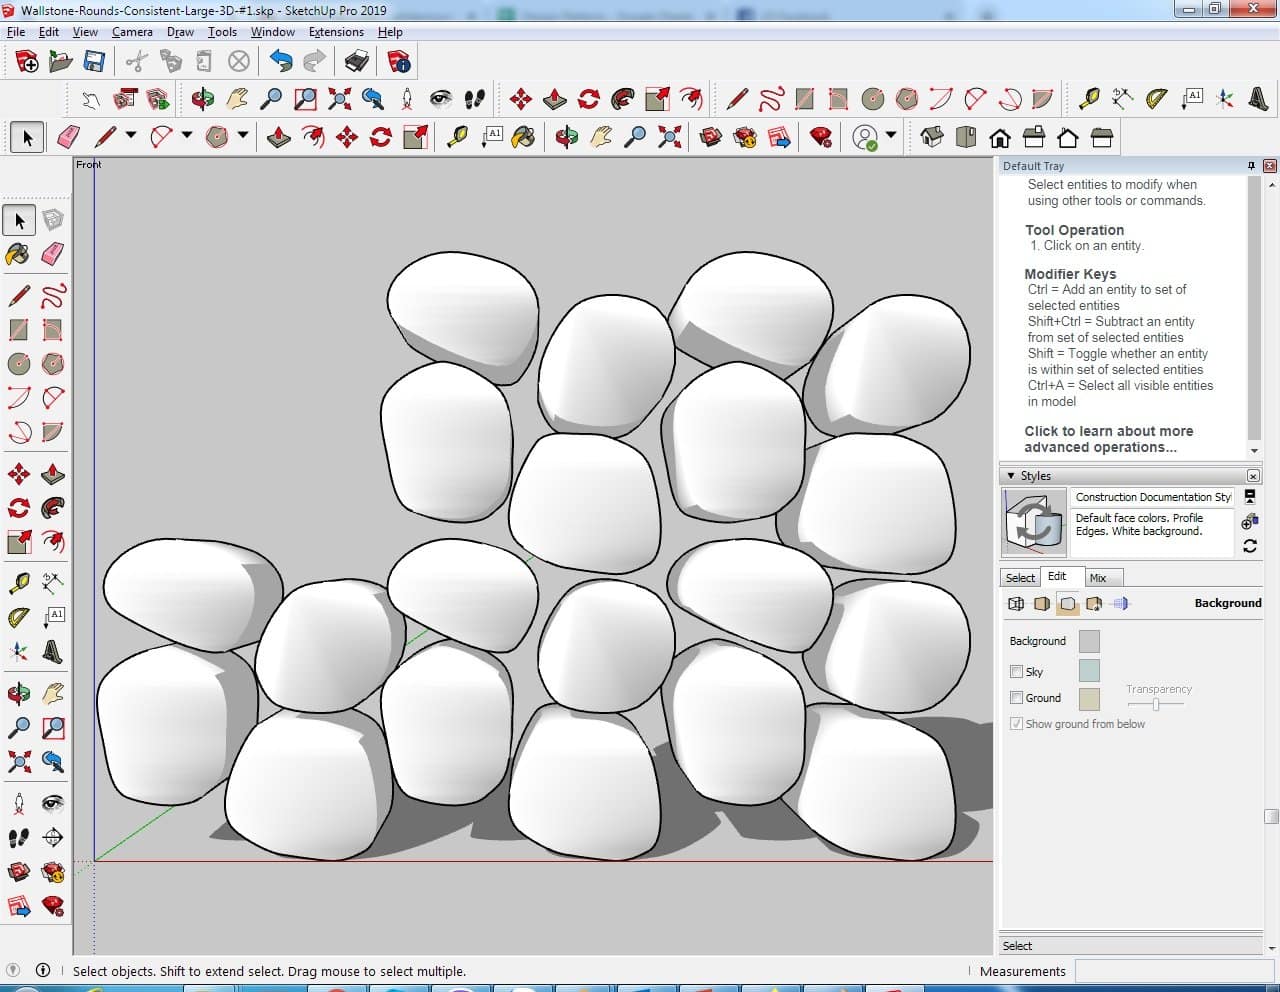Click the Undo arrow icon
Screen dimensions: 1280x992
tap(281, 62)
